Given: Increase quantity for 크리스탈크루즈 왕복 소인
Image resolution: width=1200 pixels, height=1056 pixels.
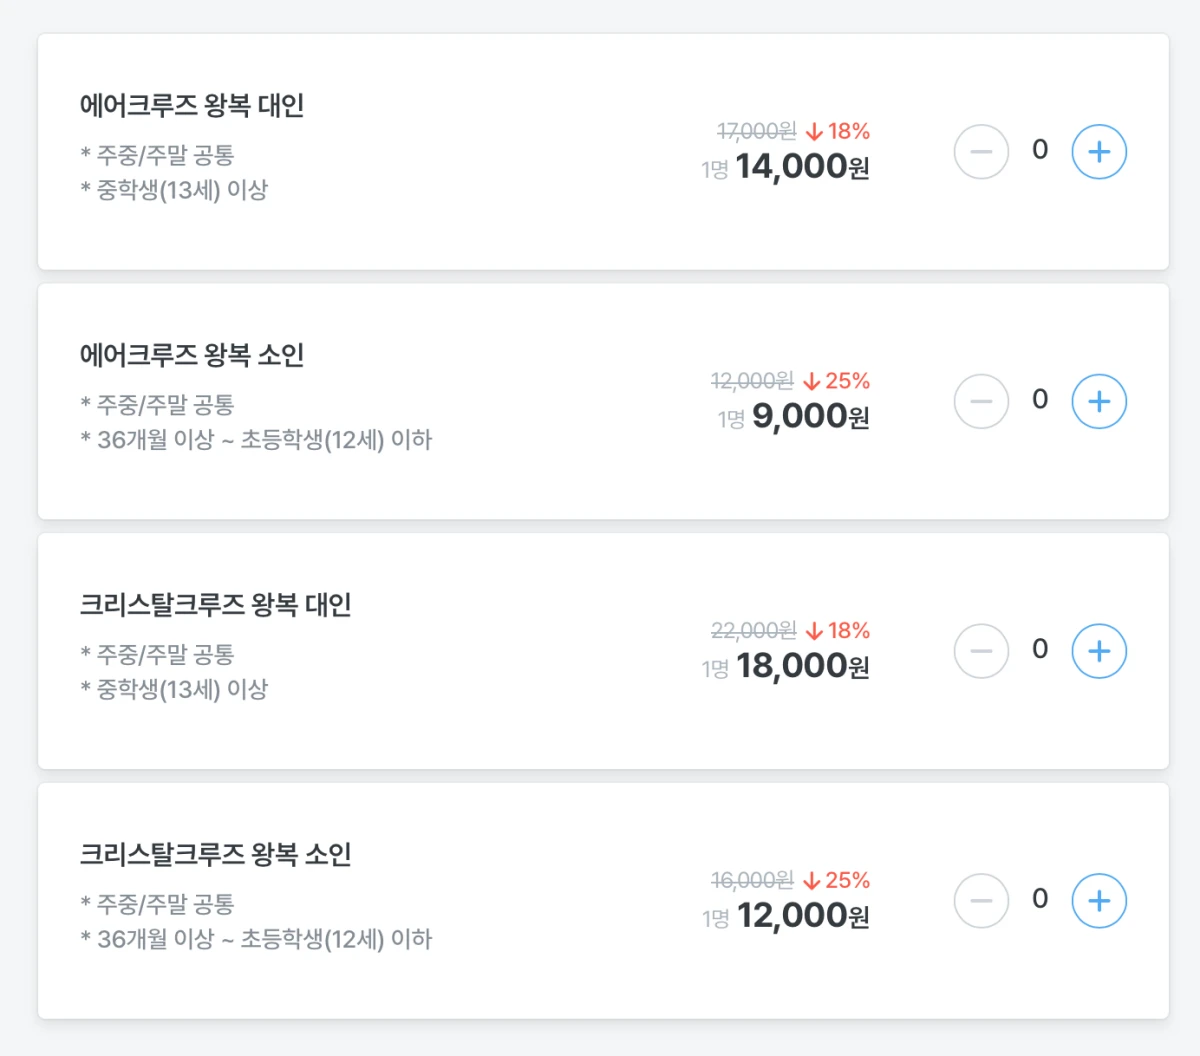Looking at the screenshot, I should tap(1098, 900).
